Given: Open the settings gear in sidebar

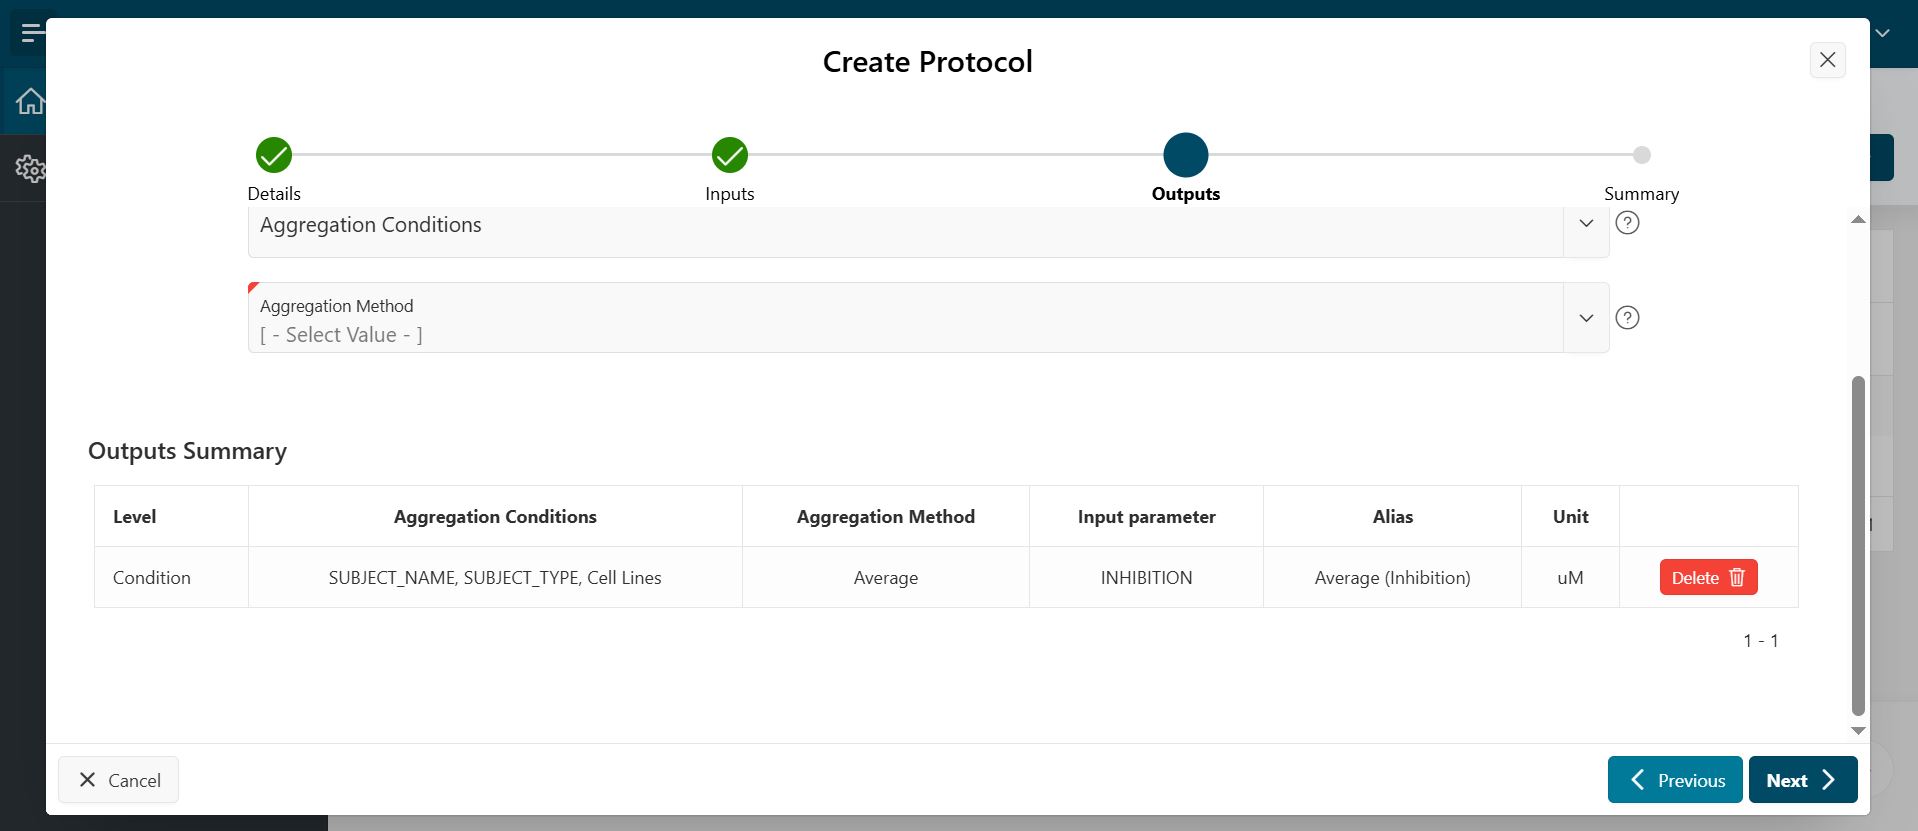Looking at the screenshot, I should coord(30,168).
